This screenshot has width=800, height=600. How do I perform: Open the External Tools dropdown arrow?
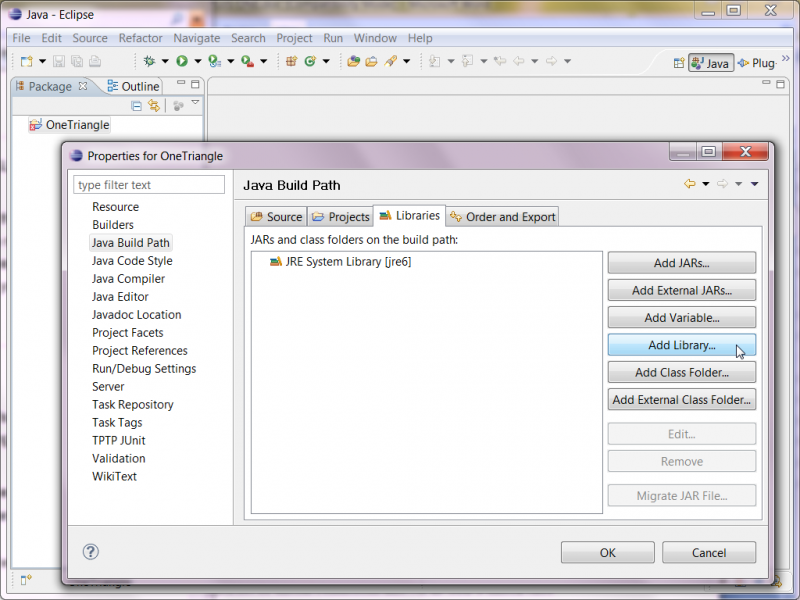tap(263, 61)
